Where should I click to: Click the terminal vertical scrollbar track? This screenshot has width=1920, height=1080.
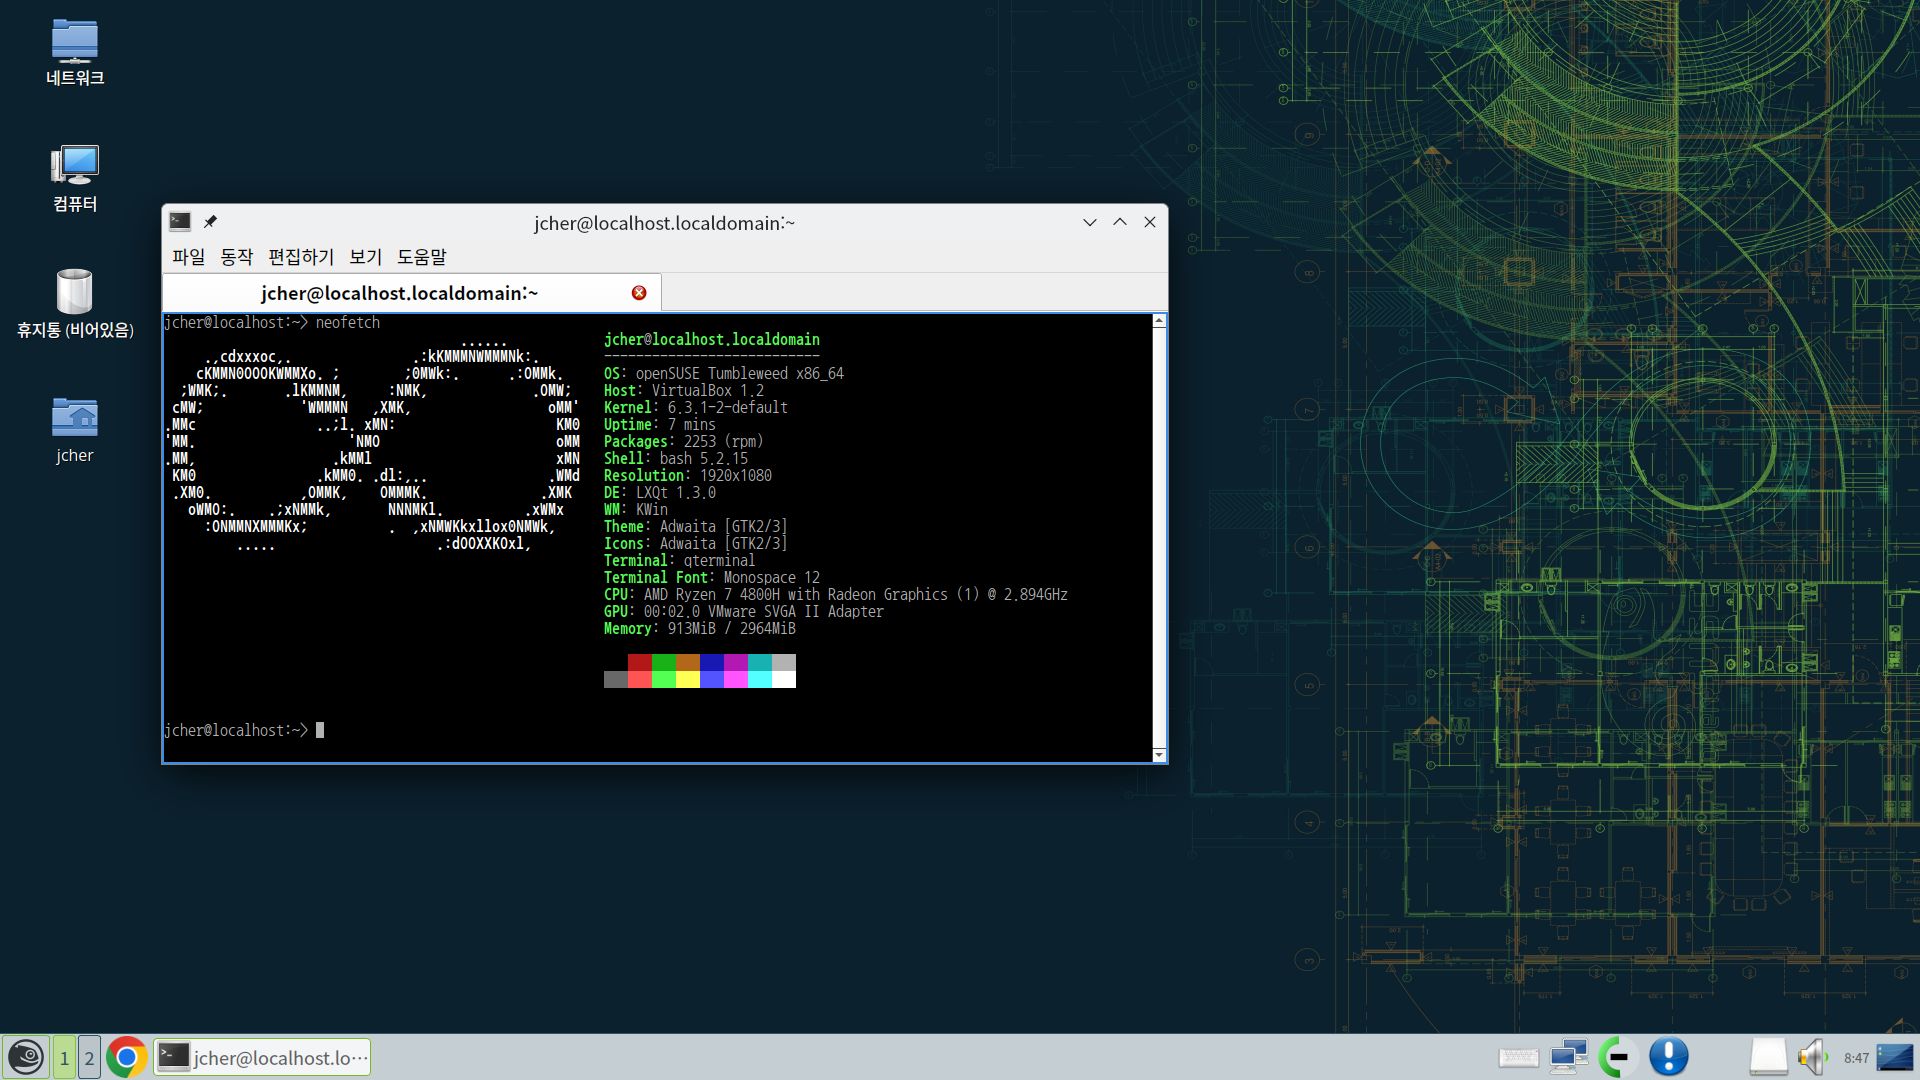coord(1159,538)
